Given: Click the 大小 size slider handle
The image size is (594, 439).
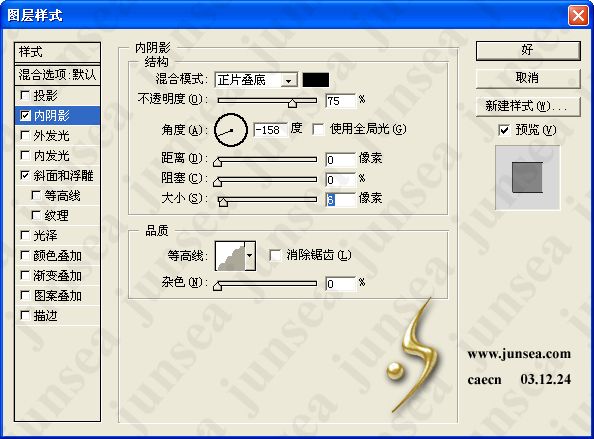Looking at the screenshot, I should [x=223, y=202].
